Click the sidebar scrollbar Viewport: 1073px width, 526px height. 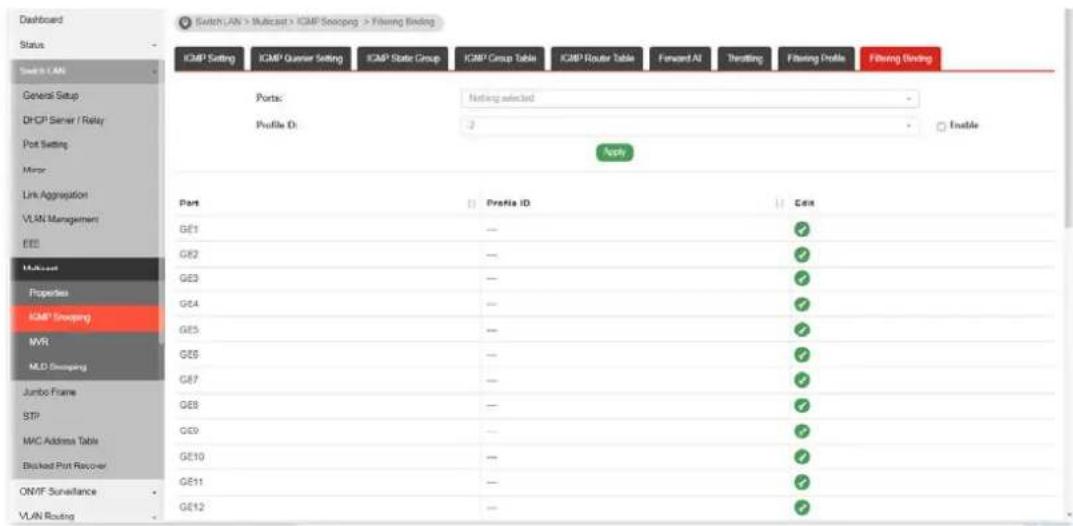(x=161, y=202)
